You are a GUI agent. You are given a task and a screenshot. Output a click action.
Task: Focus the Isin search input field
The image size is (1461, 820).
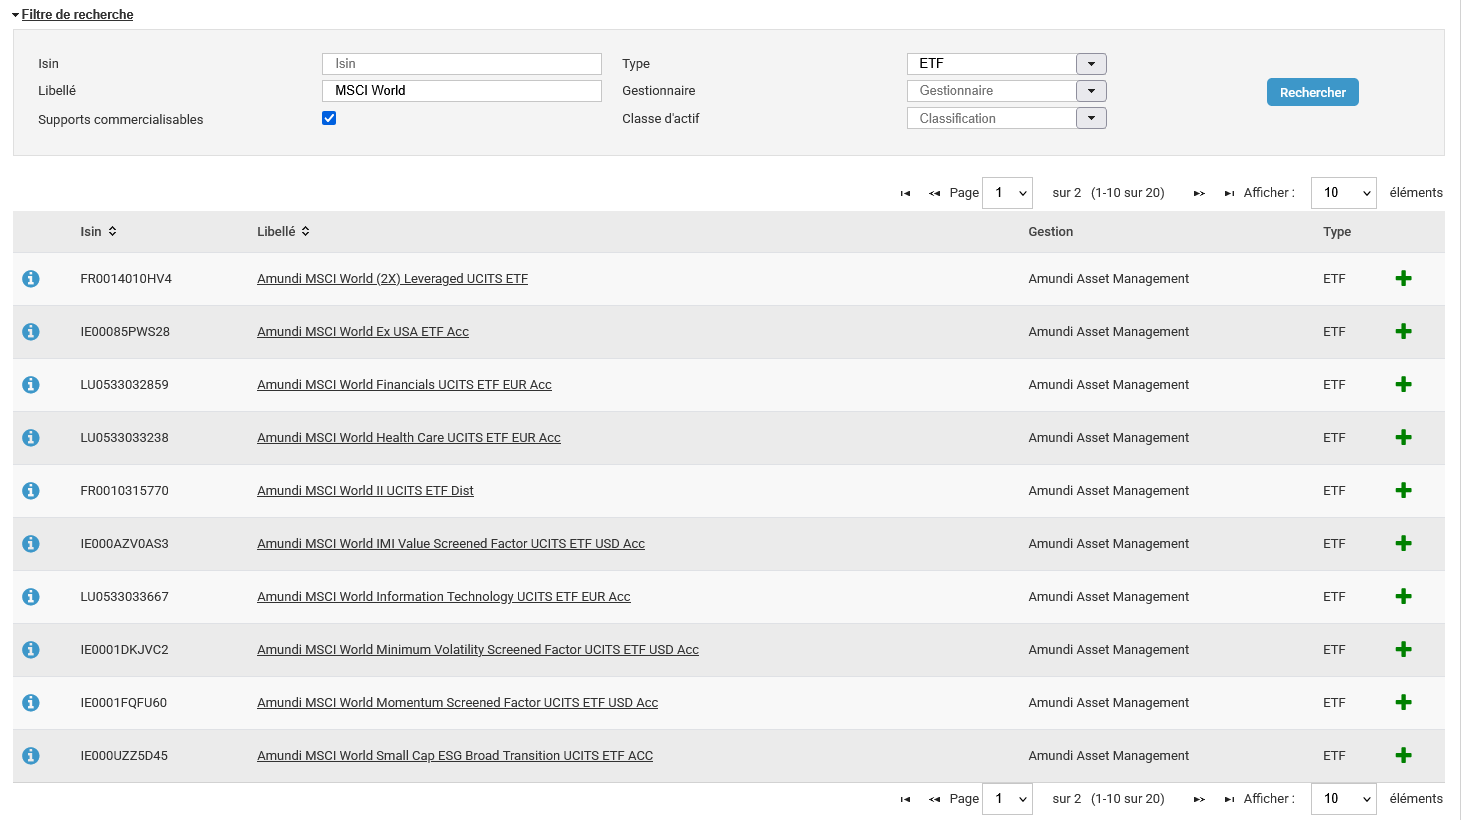pos(462,64)
